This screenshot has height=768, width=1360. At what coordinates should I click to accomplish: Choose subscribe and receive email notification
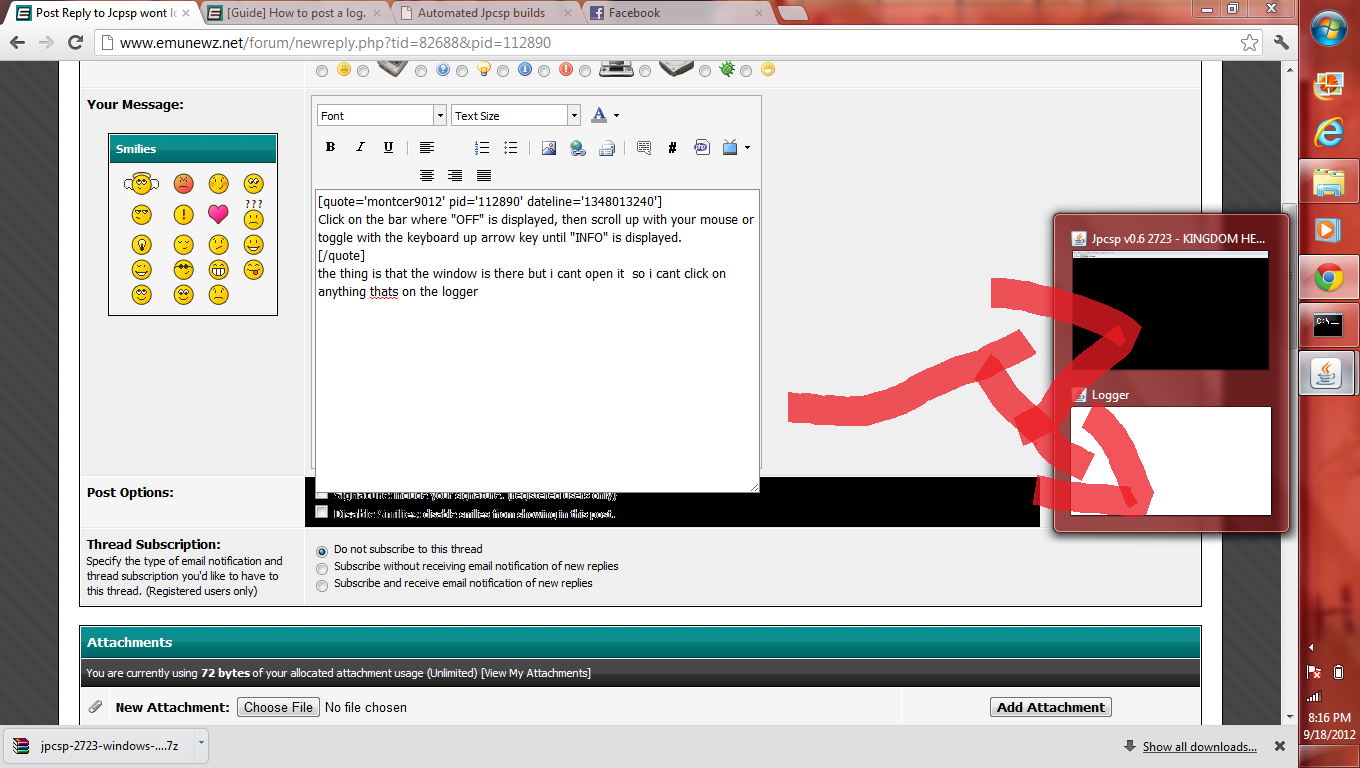(322, 585)
